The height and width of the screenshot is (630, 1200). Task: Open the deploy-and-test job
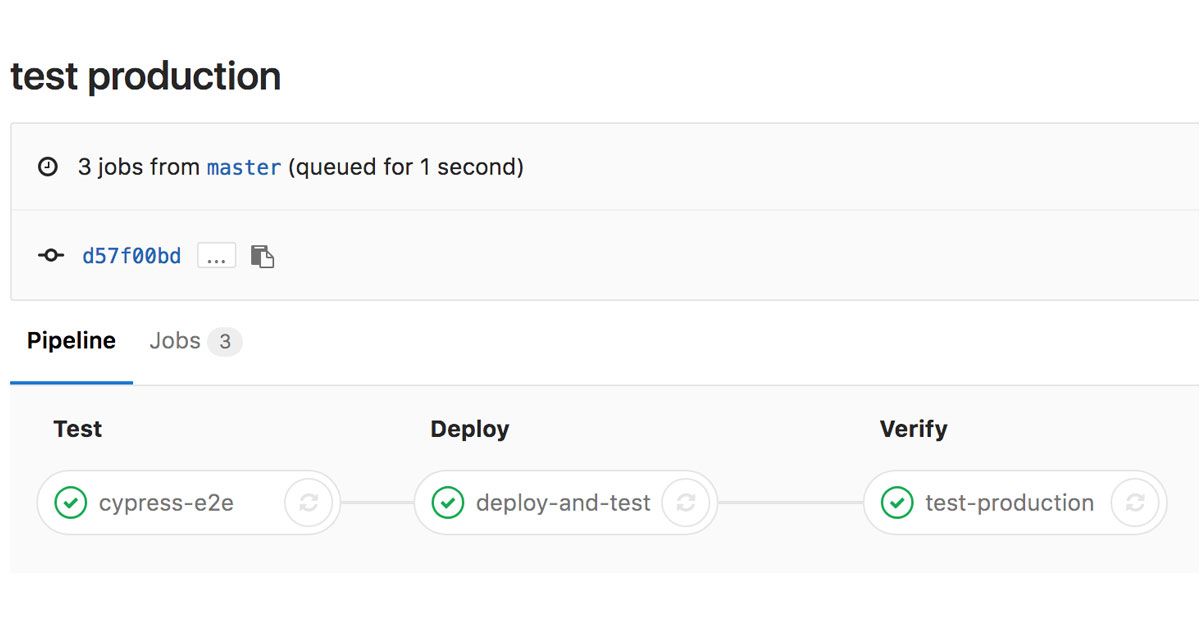tap(563, 502)
